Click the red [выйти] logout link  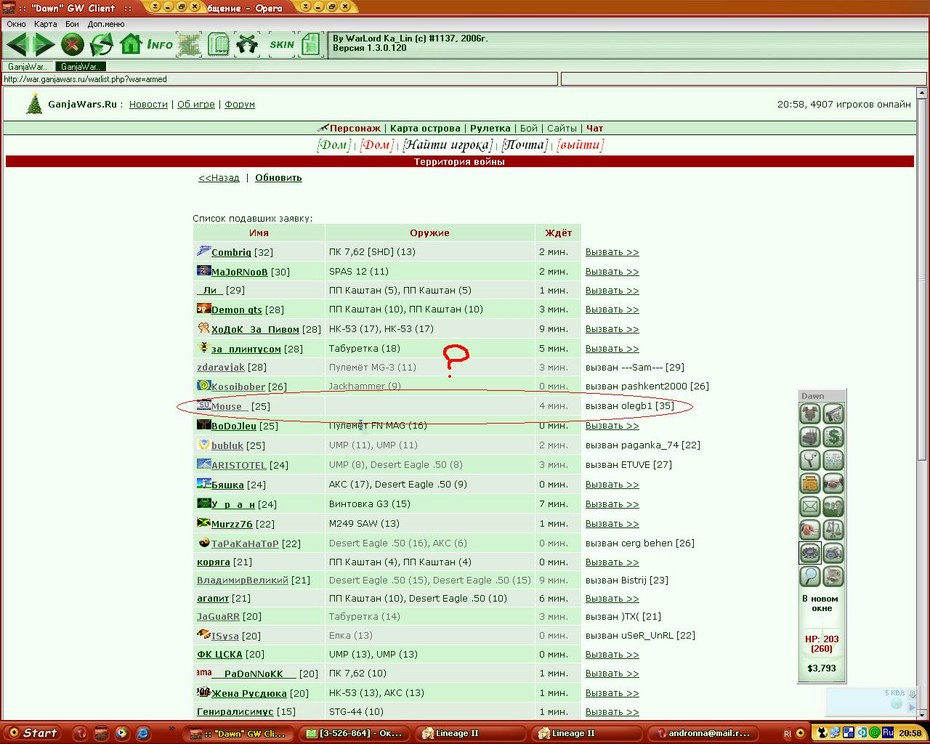580,145
